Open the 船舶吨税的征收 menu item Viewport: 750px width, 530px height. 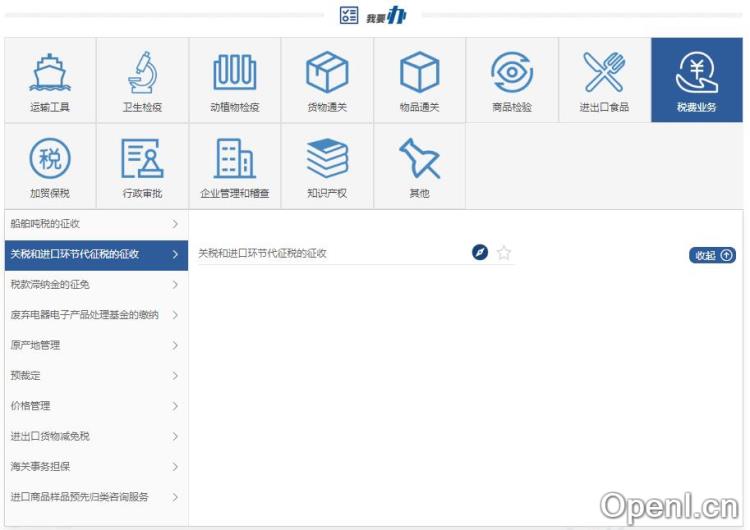[x=96, y=224]
